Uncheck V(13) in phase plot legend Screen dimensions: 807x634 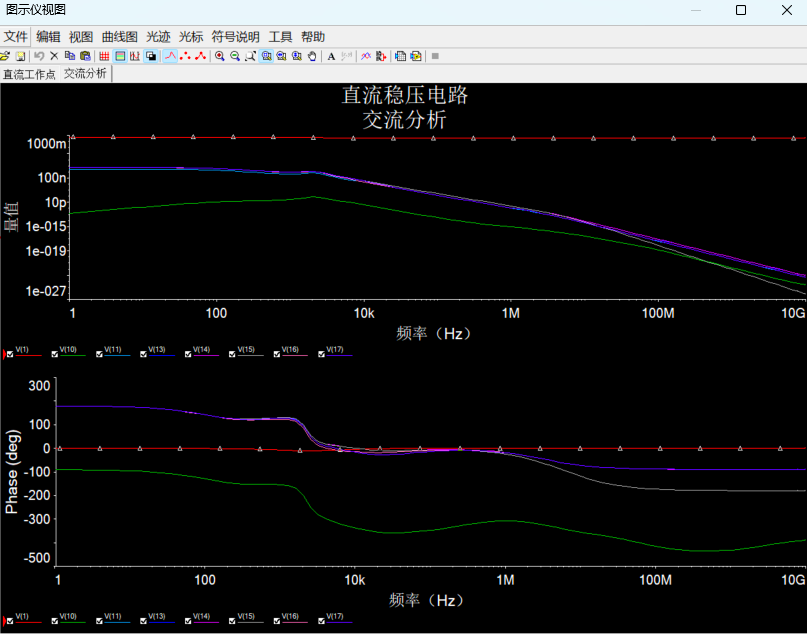(144, 621)
